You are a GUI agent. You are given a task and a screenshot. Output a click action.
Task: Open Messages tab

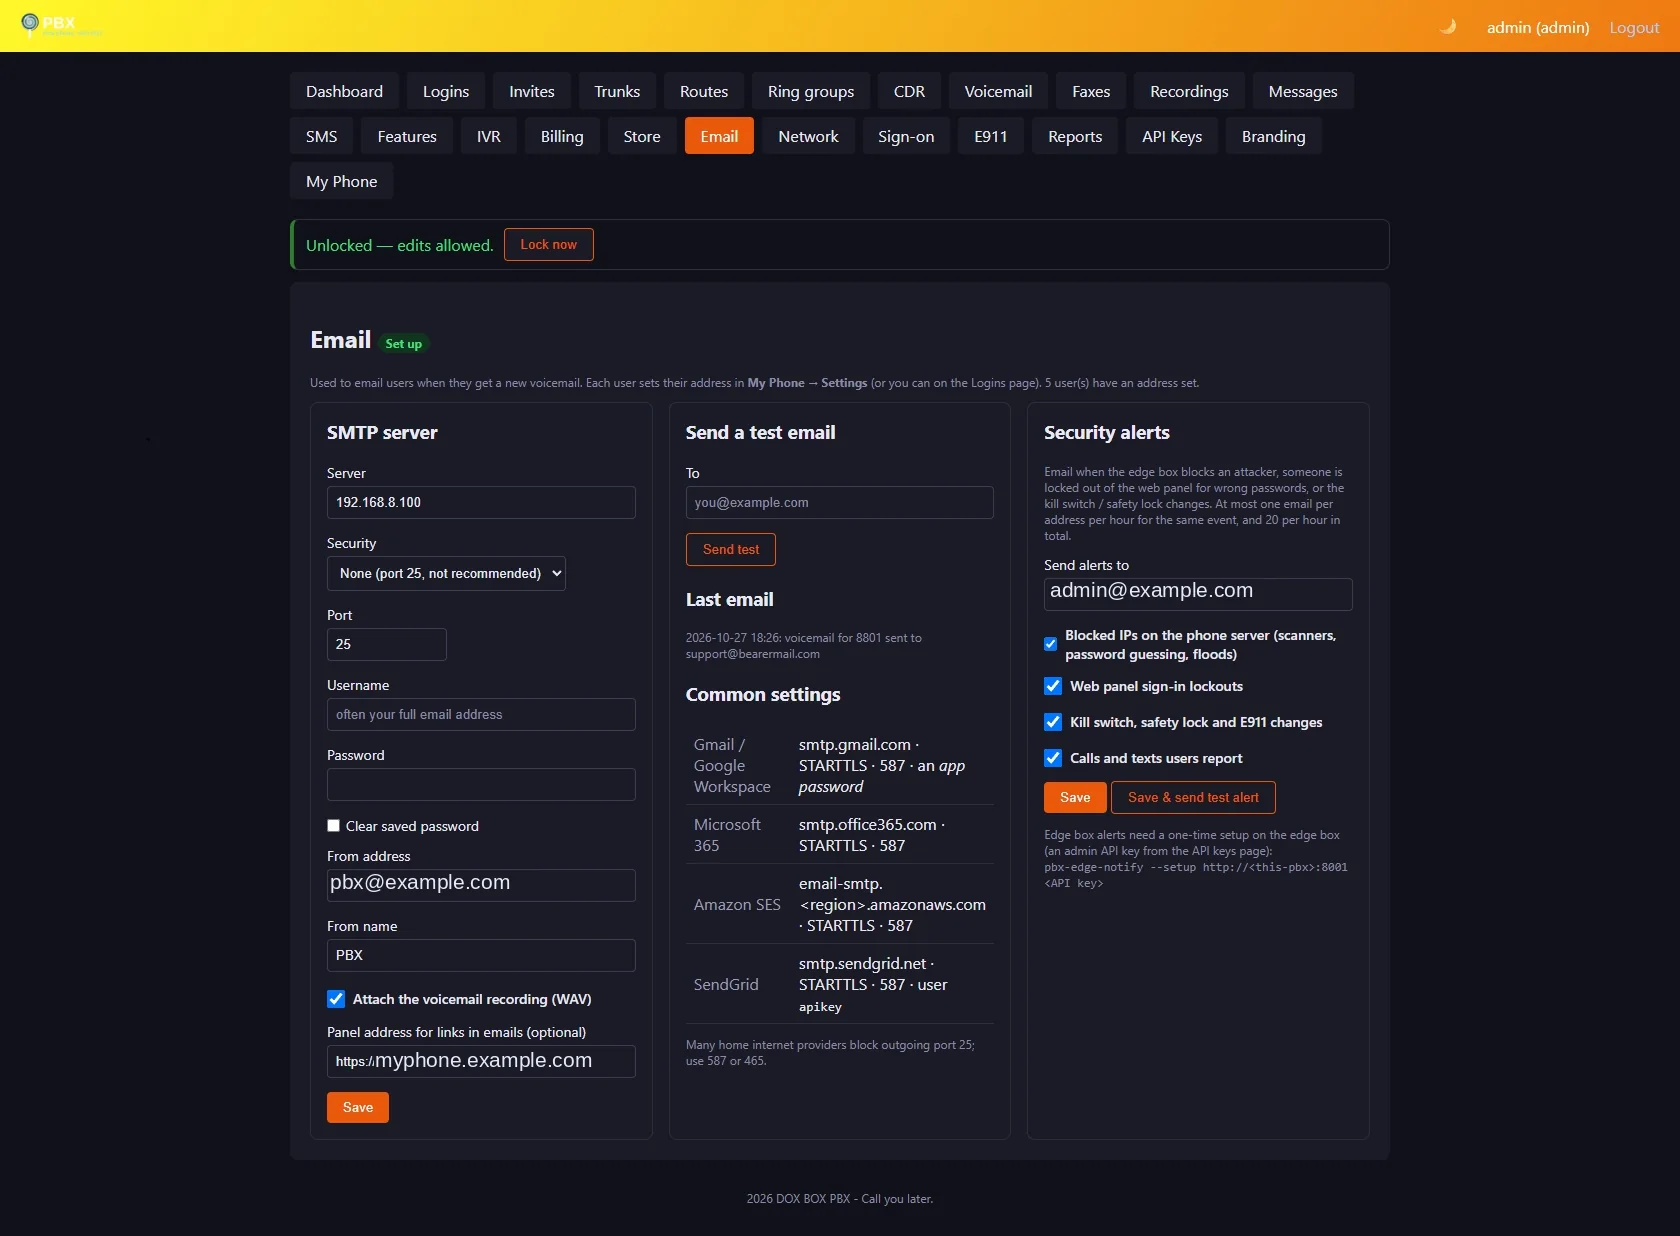pyautogui.click(x=1303, y=91)
